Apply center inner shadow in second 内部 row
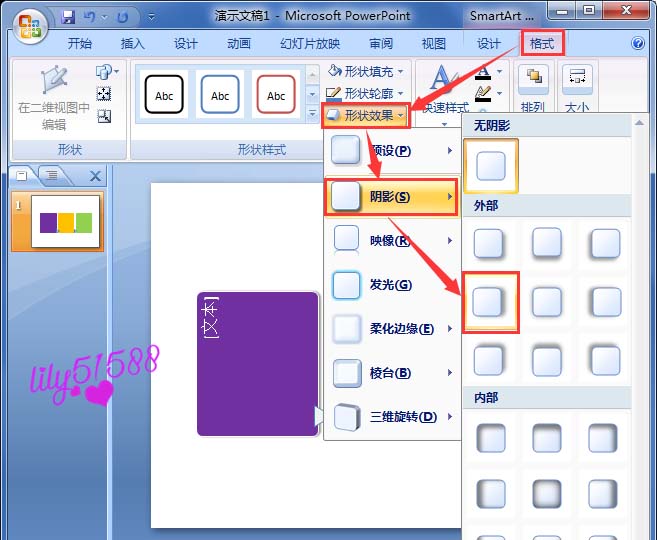Image resolution: width=657 pixels, height=540 pixels. click(546, 494)
